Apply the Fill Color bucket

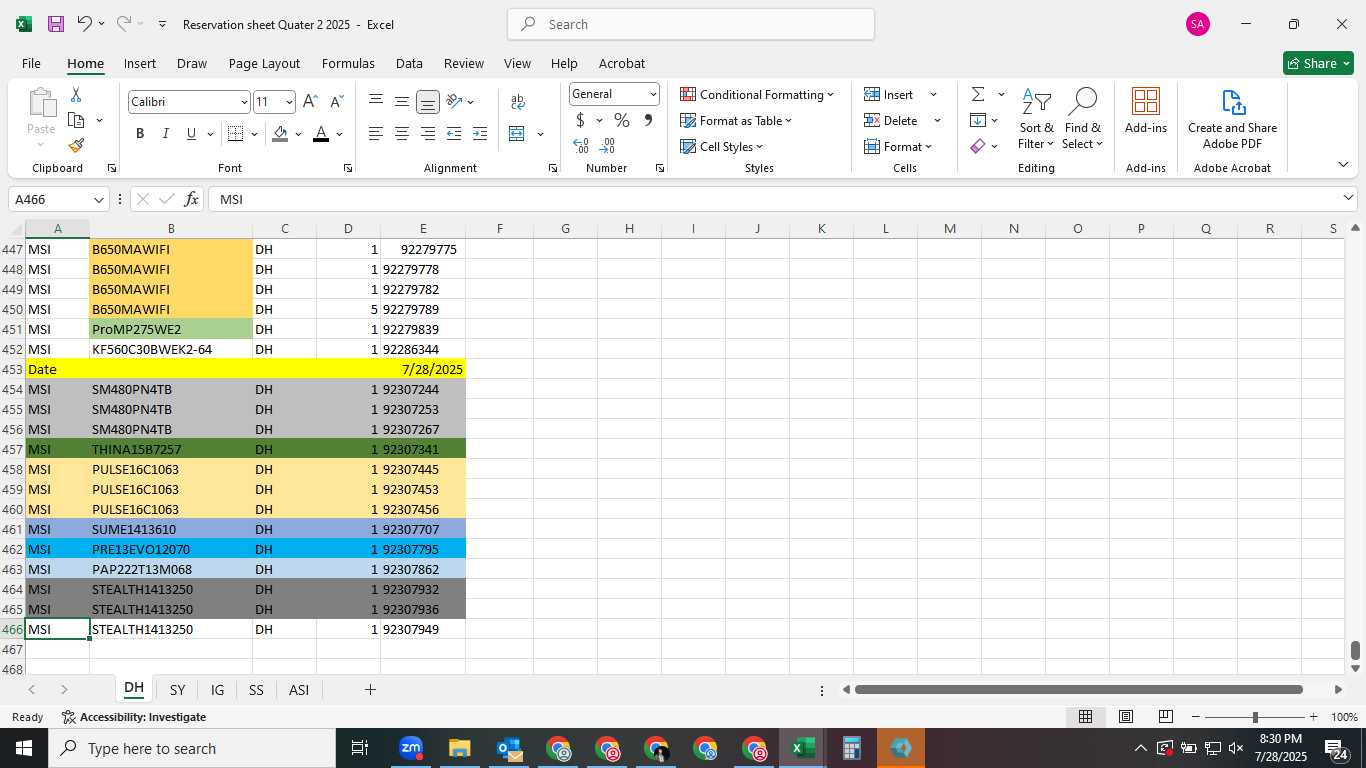pos(280,134)
